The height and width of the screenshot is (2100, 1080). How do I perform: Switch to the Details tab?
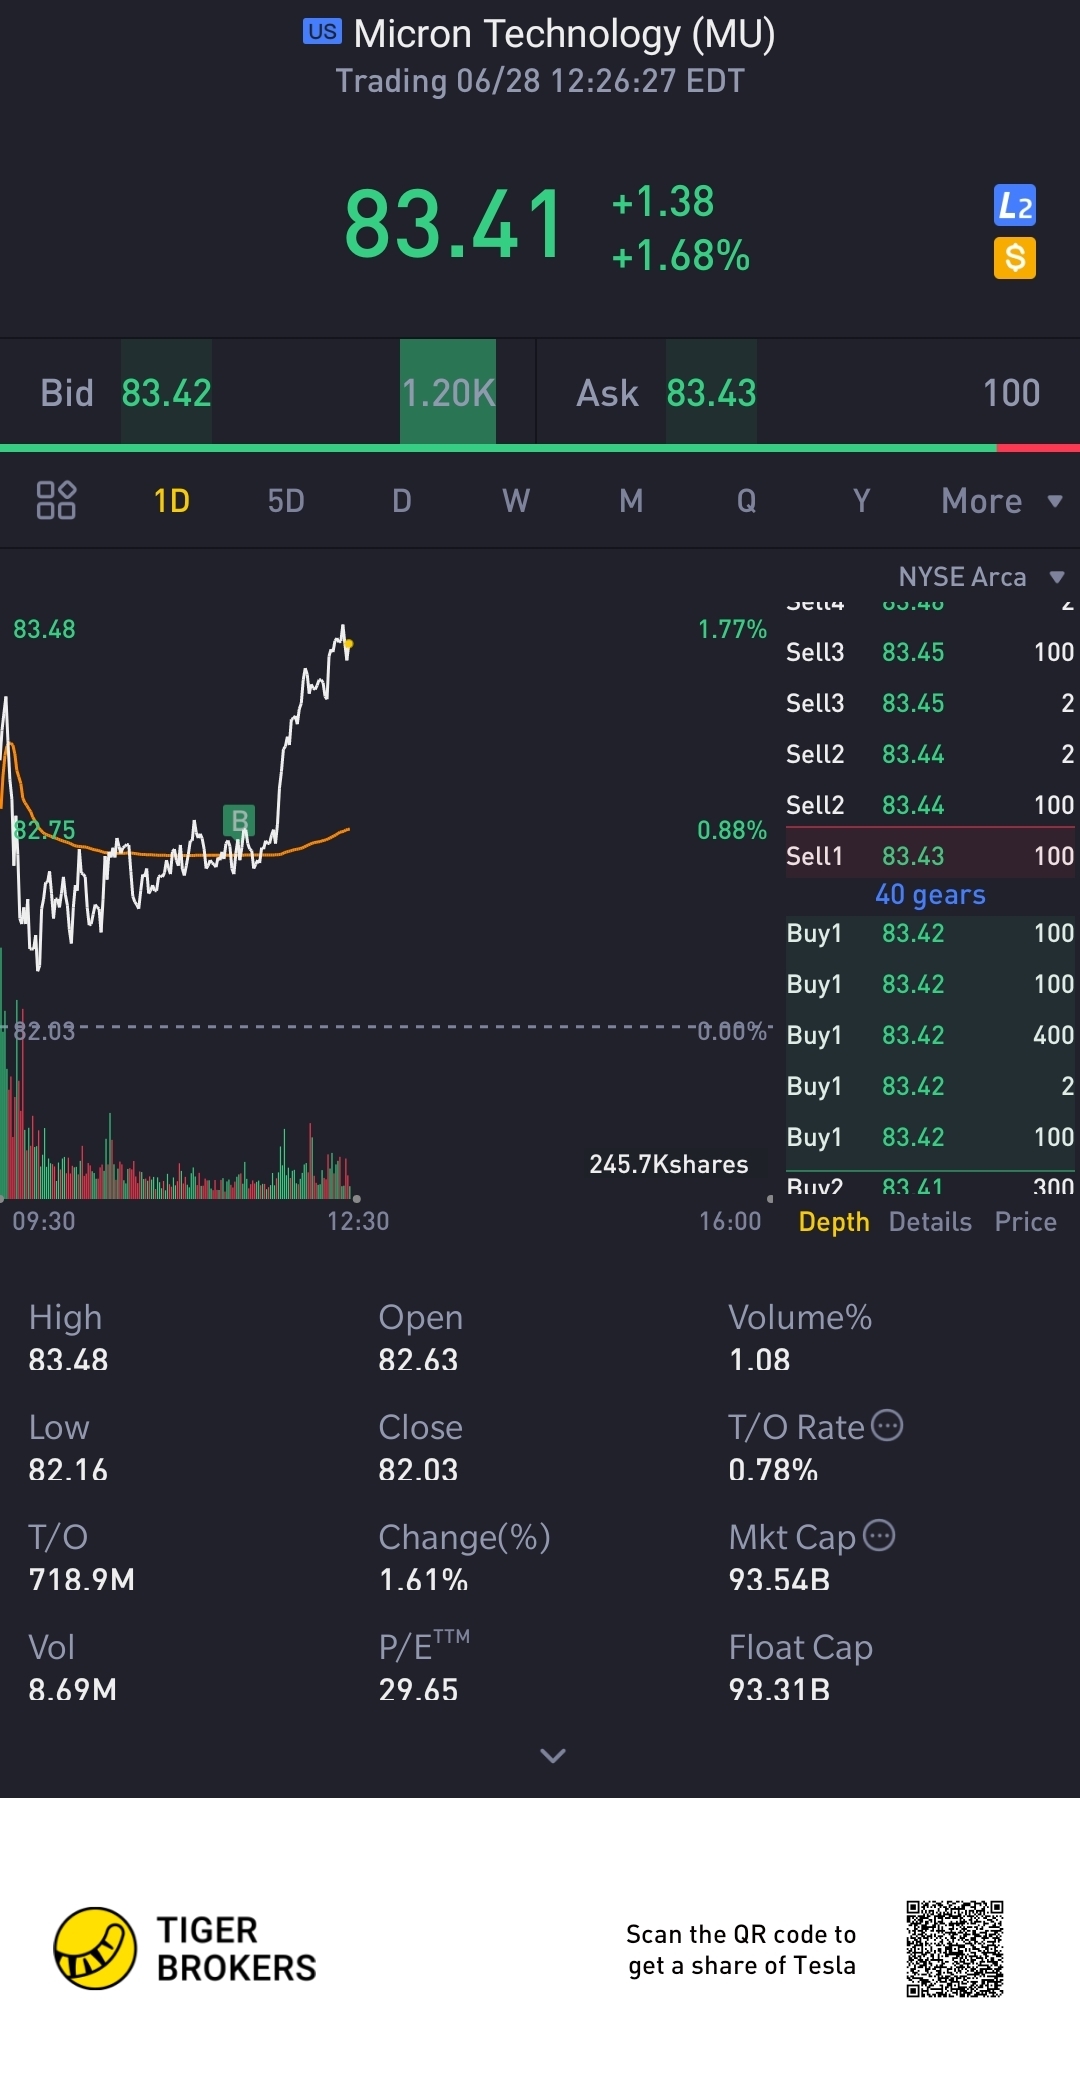(x=930, y=1222)
